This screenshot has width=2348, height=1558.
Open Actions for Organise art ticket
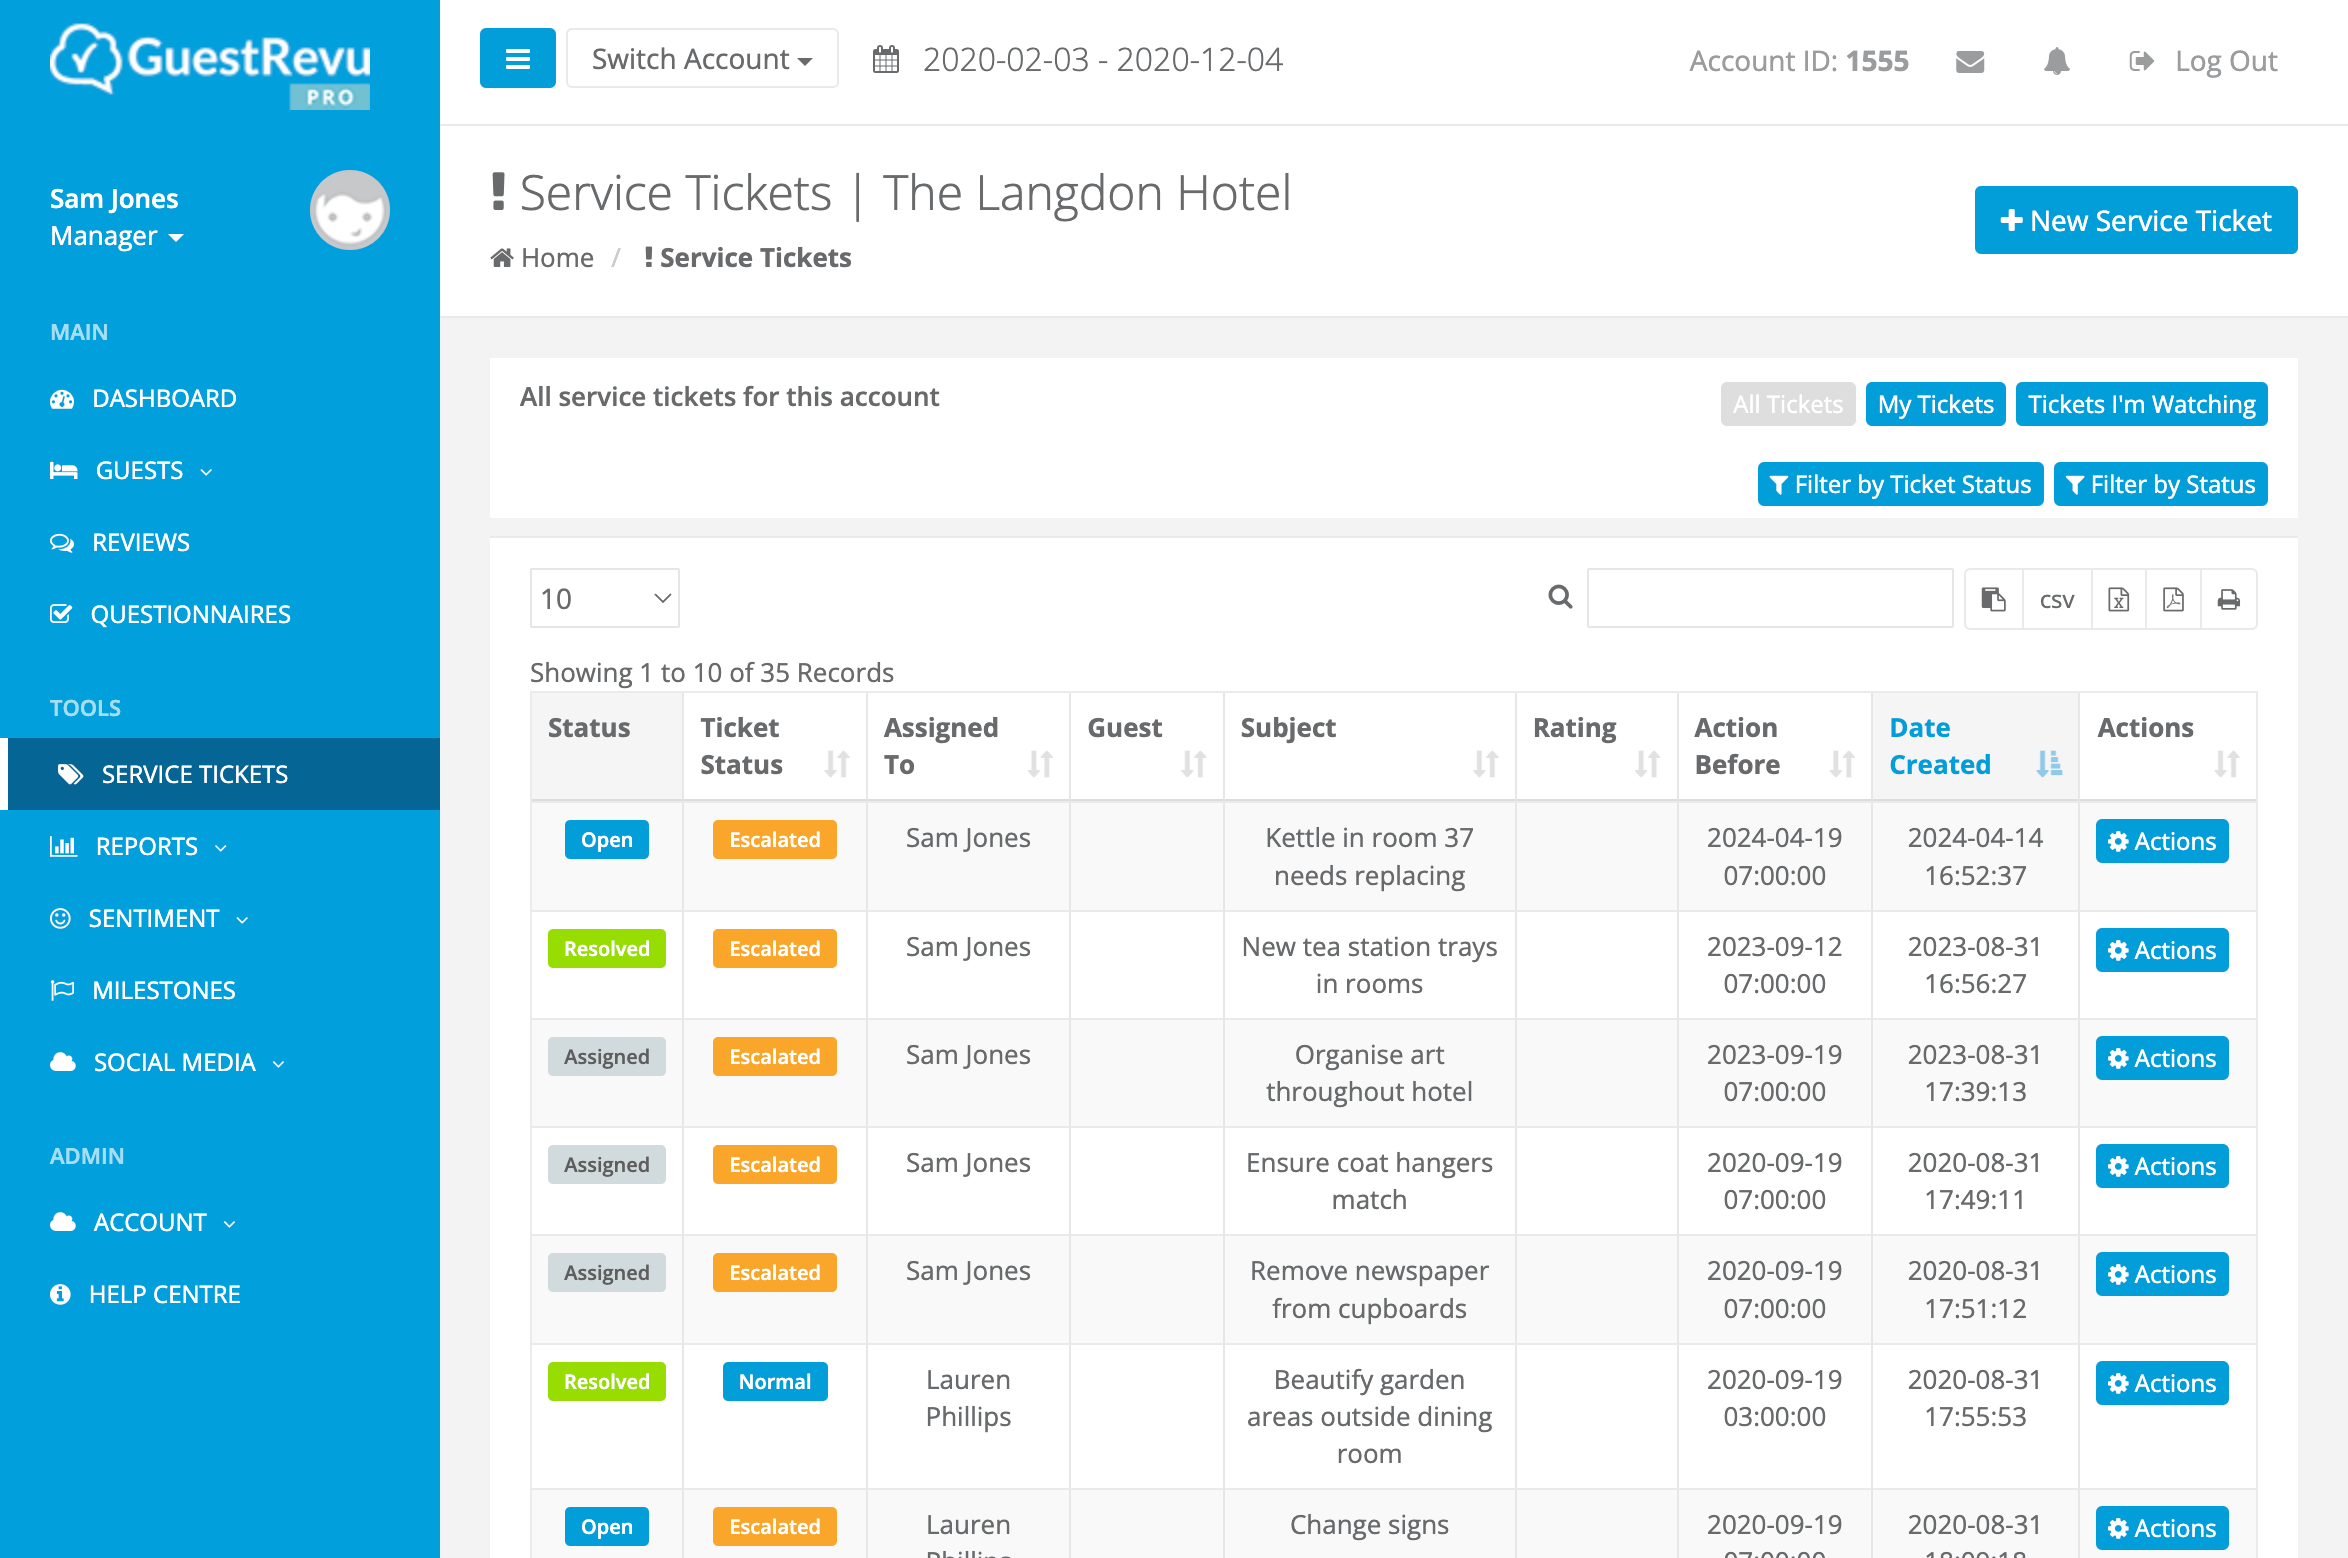point(2161,1058)
